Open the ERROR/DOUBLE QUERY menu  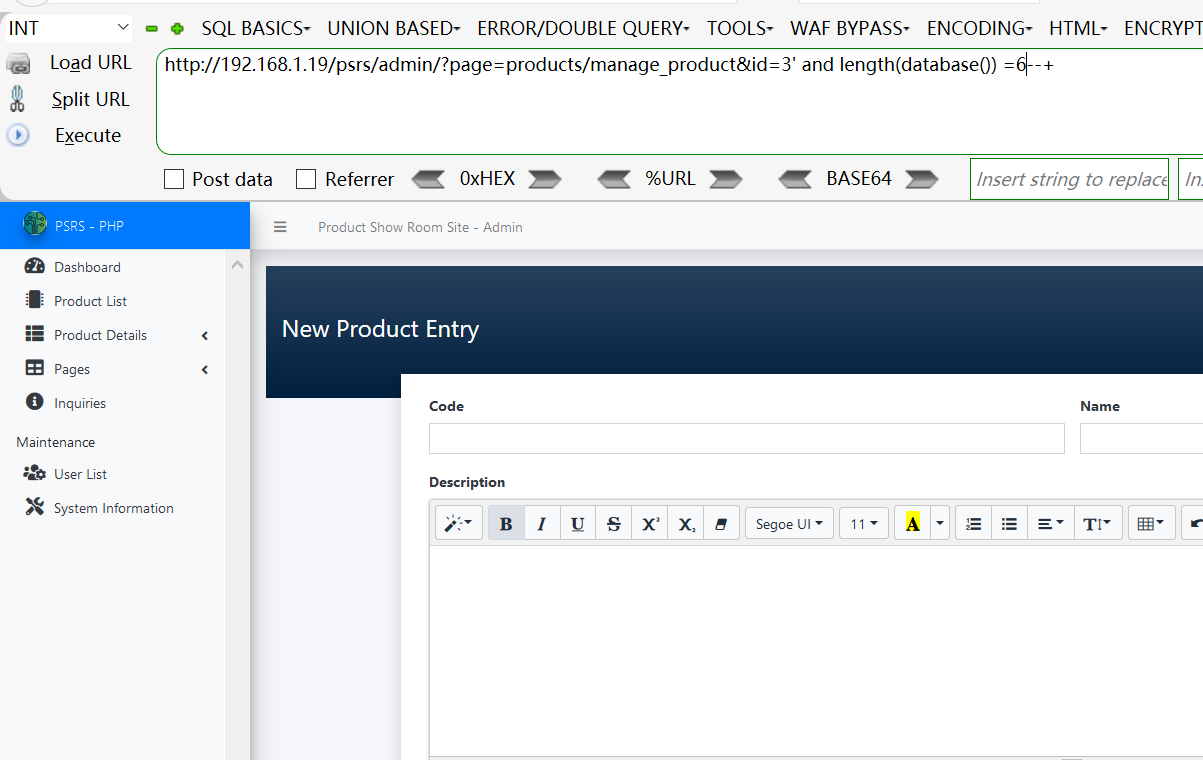point(583,29)
